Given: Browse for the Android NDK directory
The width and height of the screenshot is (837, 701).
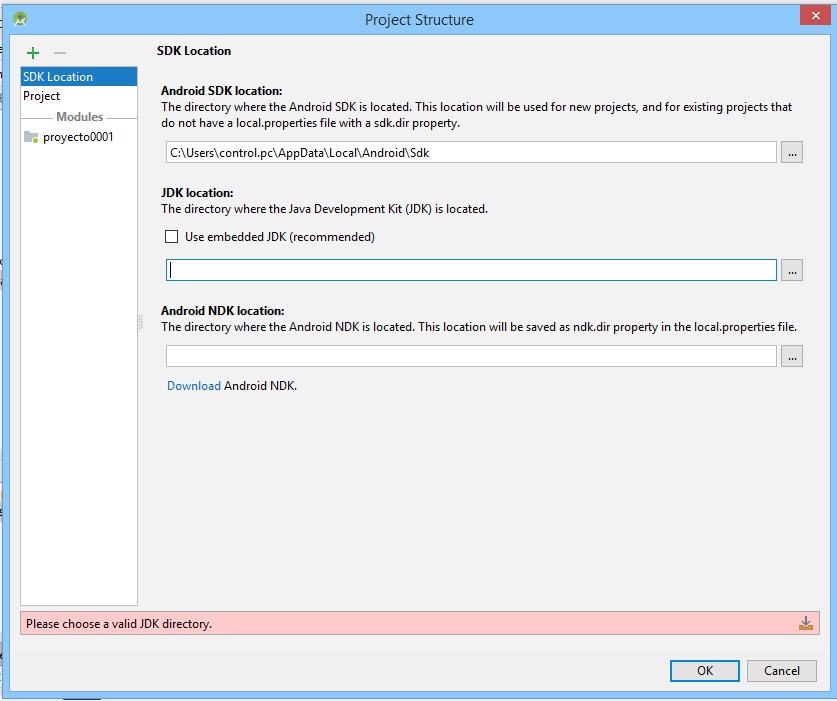Looking at the screenshot, I should (x=791, y=356).
